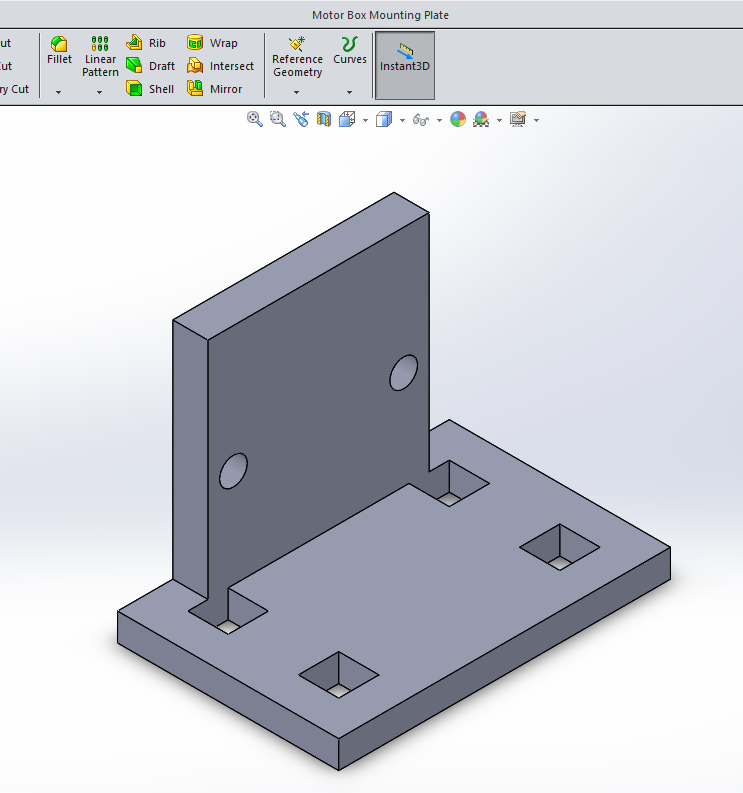Zoom to Fit from view toolbar
The height and width of the screenshot is (793, 743).
pyautogui.click(x=254, y=119)
